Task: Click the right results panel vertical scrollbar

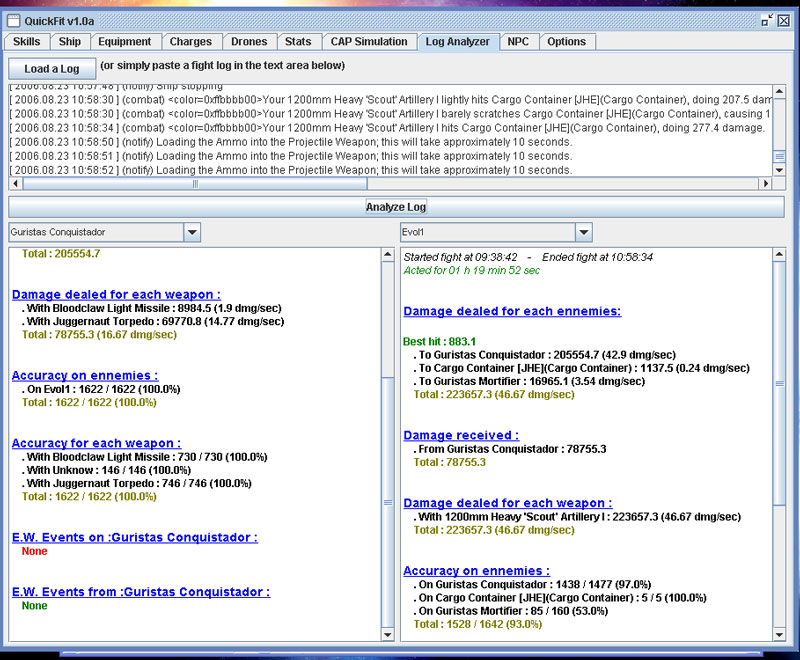Action: click(x=779, y=383)
